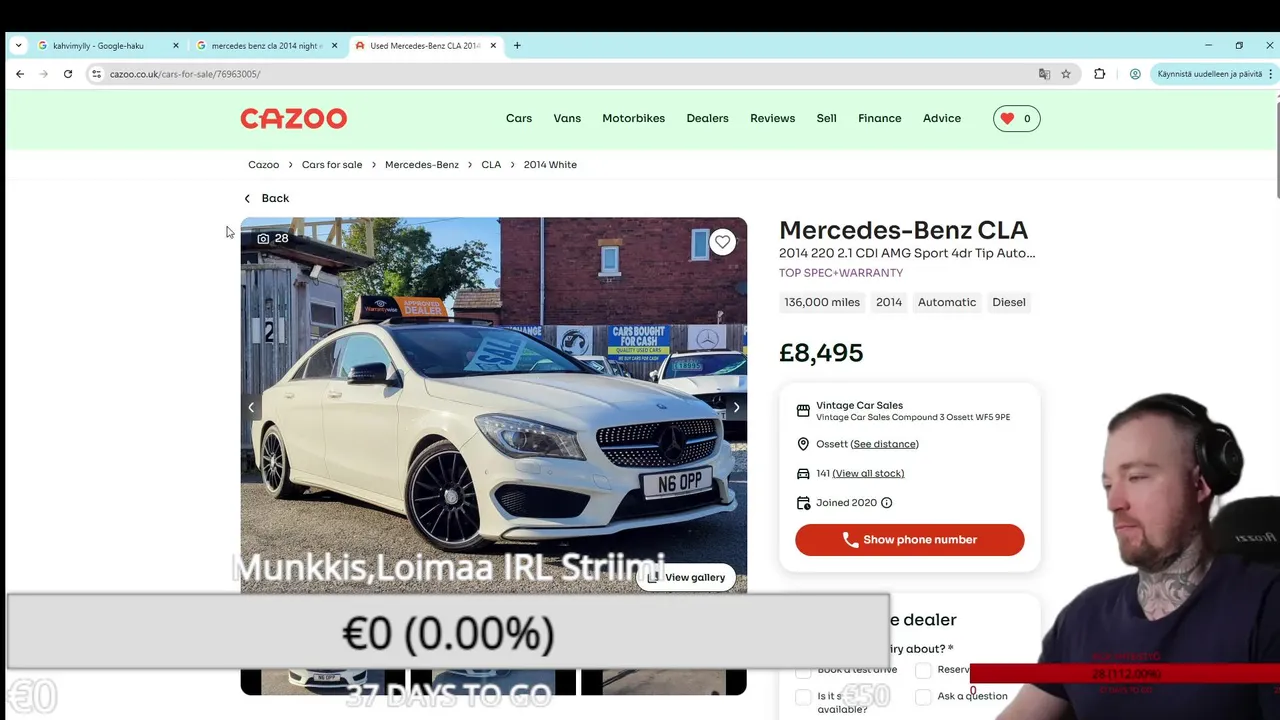
Task: Click the Automatic tag
Action: 947,302
